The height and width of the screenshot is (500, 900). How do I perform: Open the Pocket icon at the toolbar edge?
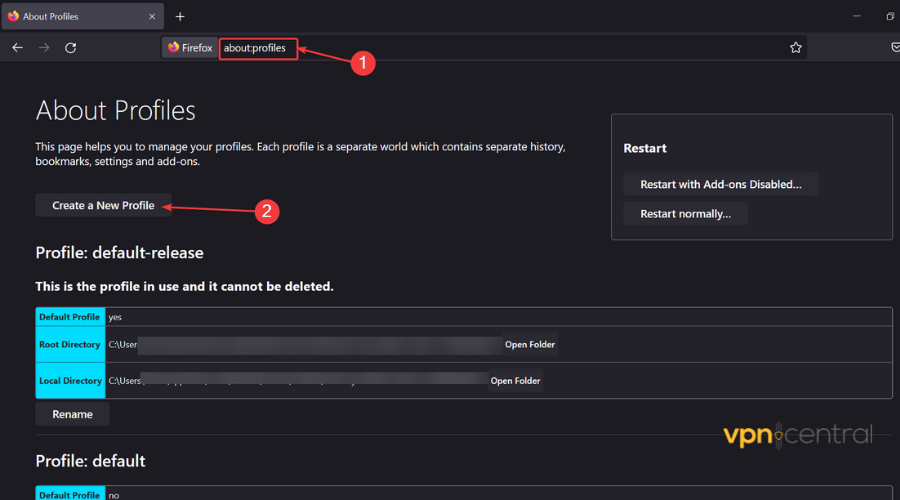pyautogui.click(x=895, y=48)
